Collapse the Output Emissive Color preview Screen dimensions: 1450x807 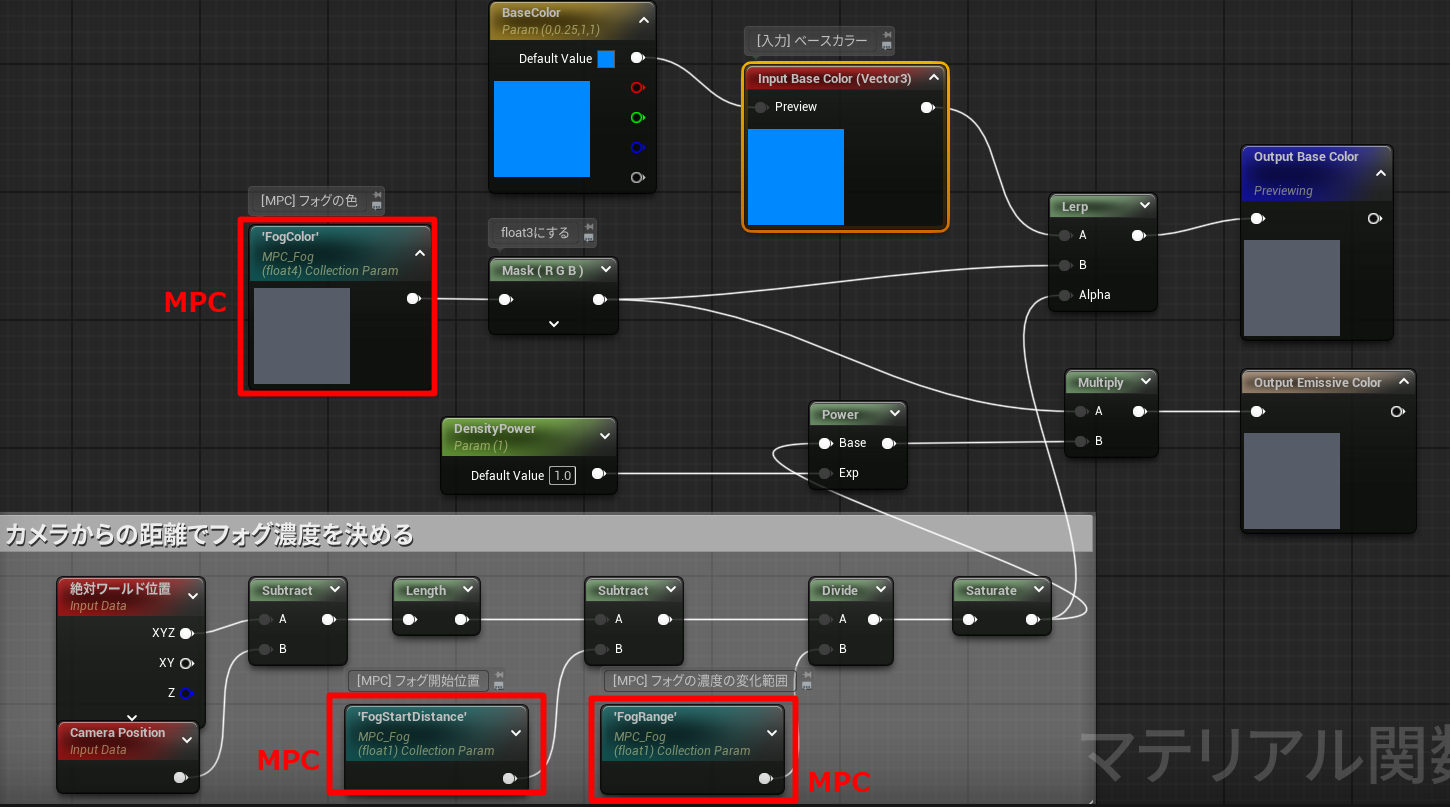pos(1404,382)
